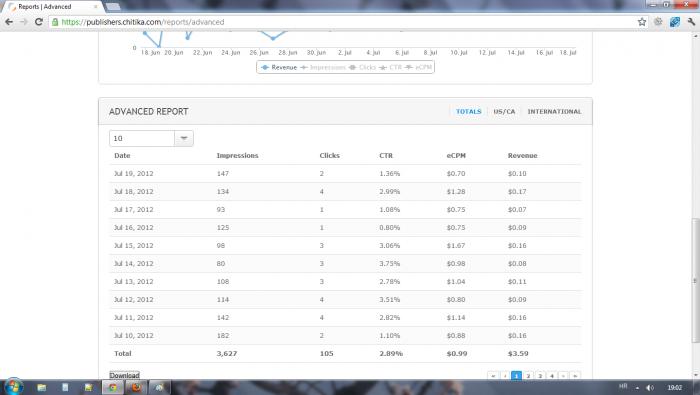This screenshot has height=395, width=700.
Task: Show hidden system tray icons
Action: point(637,388)
